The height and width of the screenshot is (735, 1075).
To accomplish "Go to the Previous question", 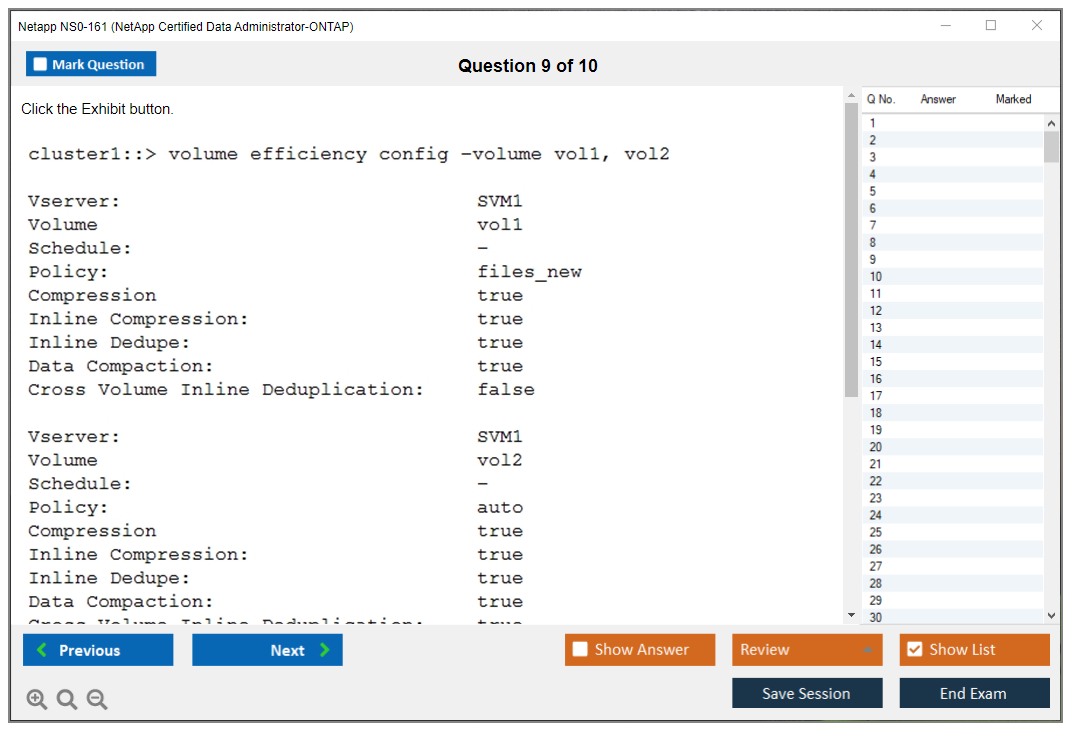I will [98, 650].
